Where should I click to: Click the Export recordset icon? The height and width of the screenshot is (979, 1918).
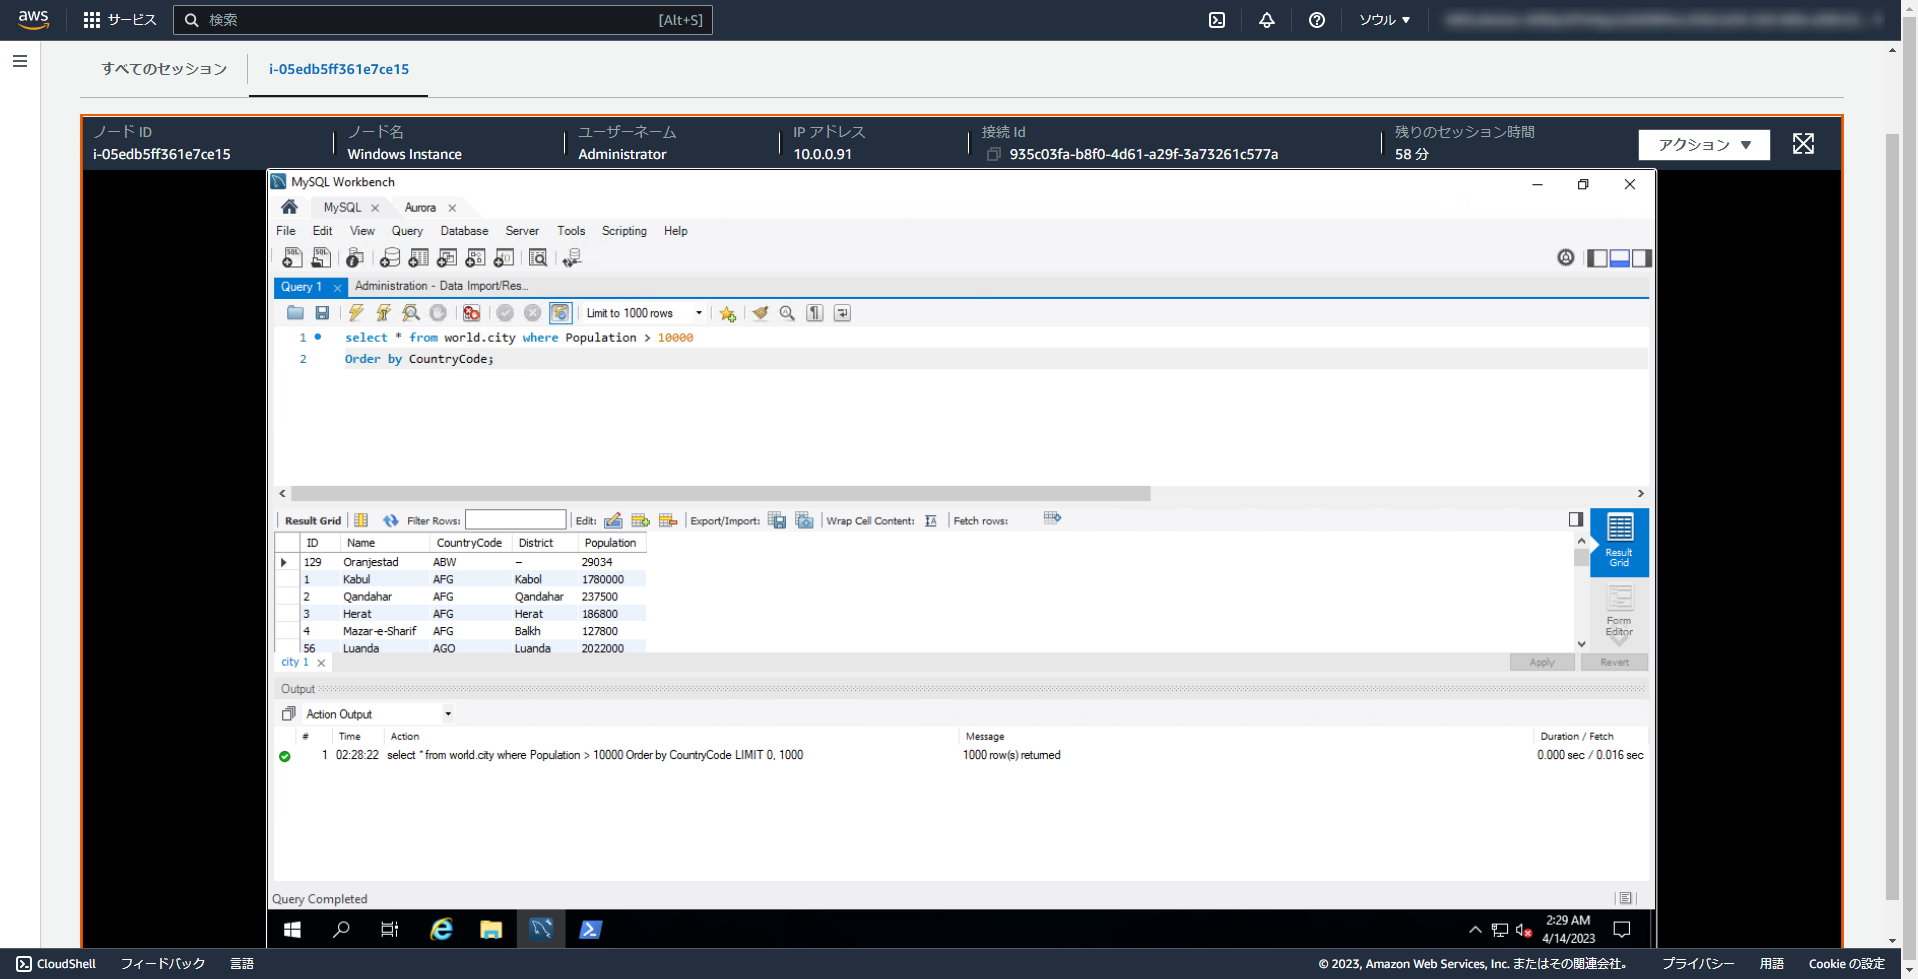[x=777, y=520]
